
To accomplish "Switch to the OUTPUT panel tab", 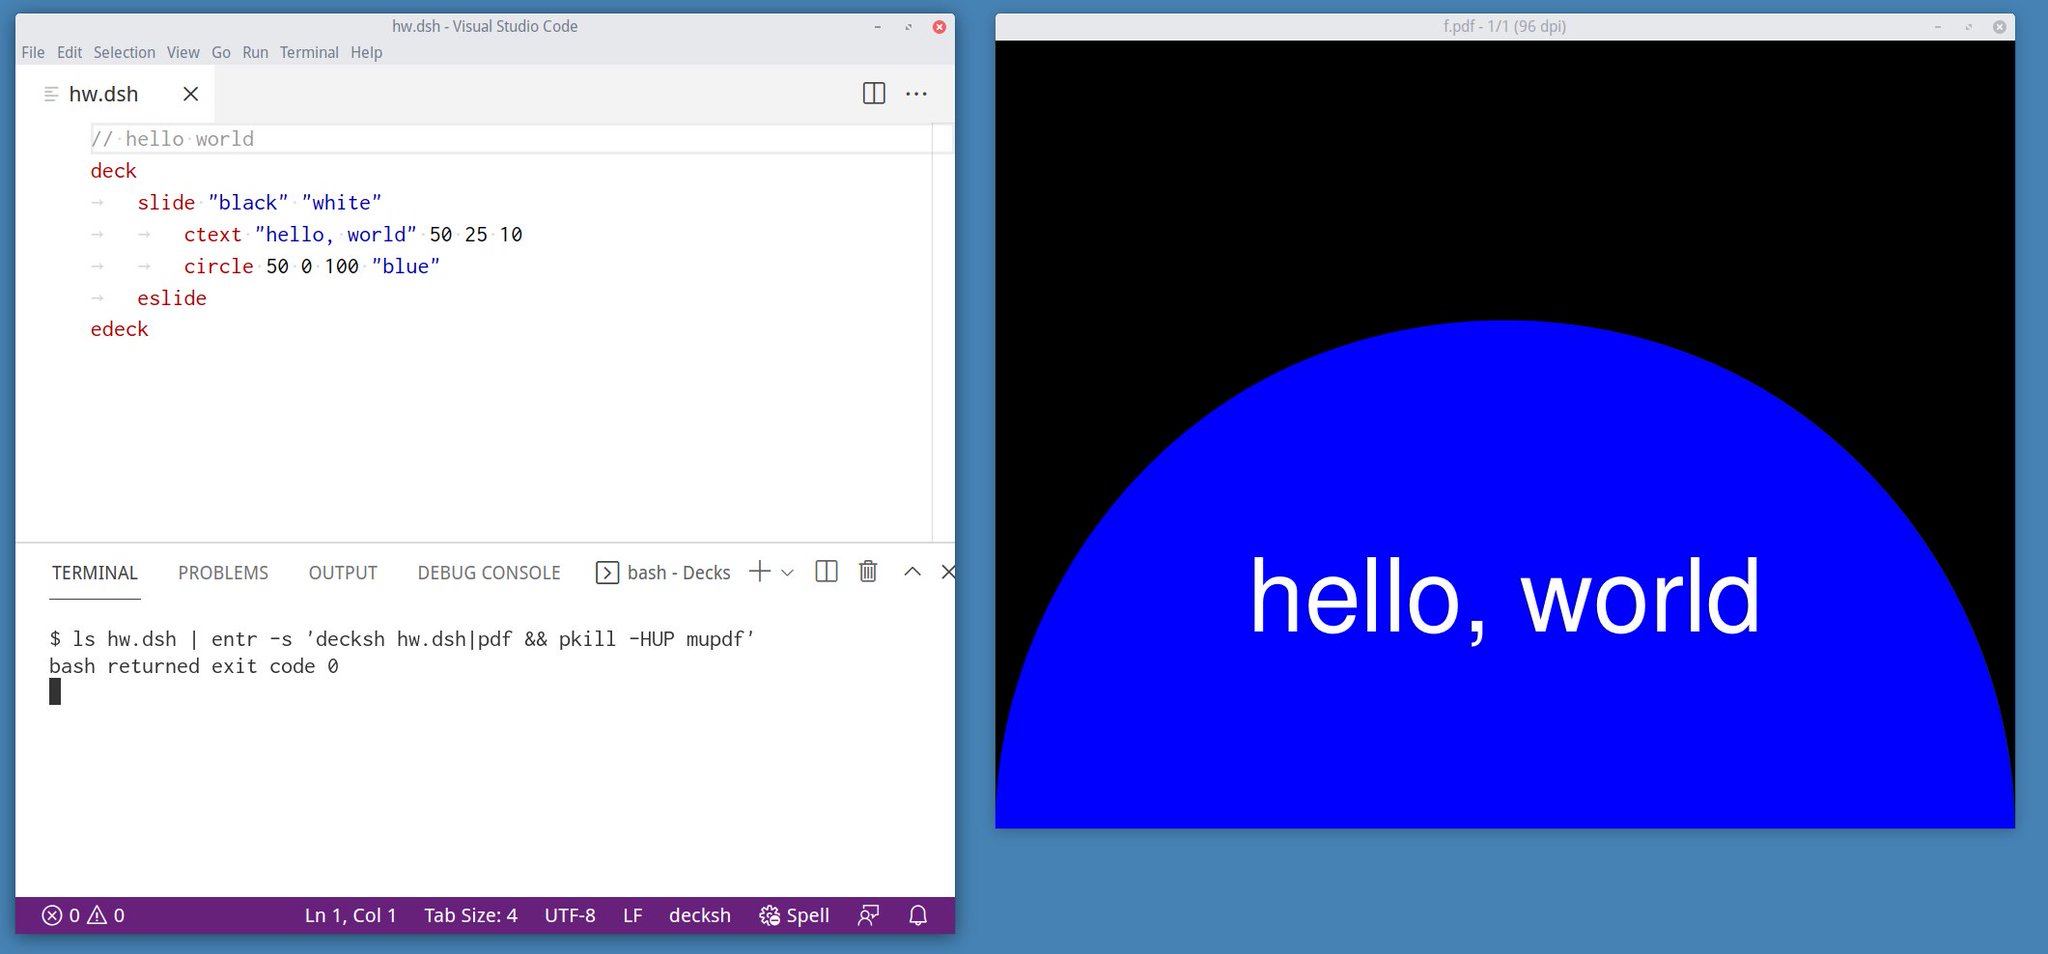I will point(343,573).
